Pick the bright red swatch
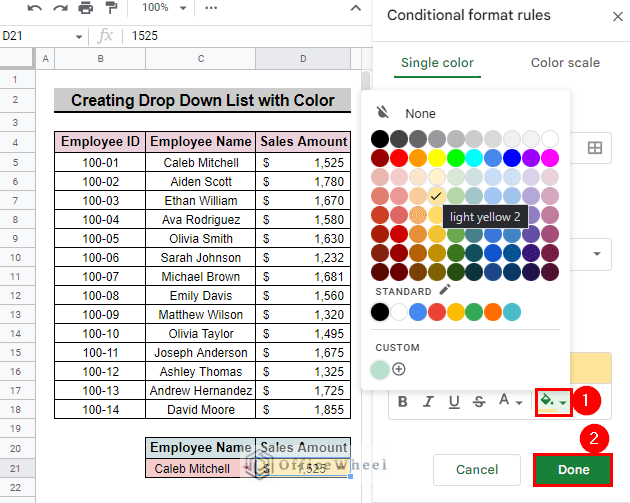 pyautogui.click(x=399, y=158)
